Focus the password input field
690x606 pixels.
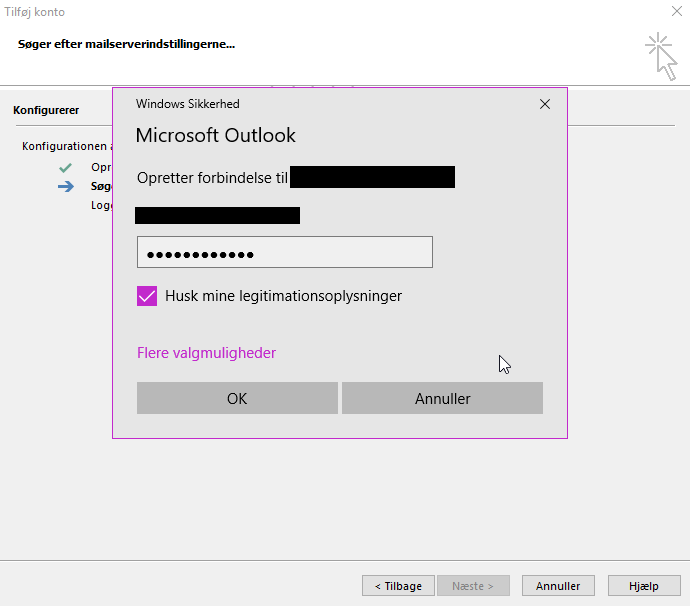coord(285,252)
